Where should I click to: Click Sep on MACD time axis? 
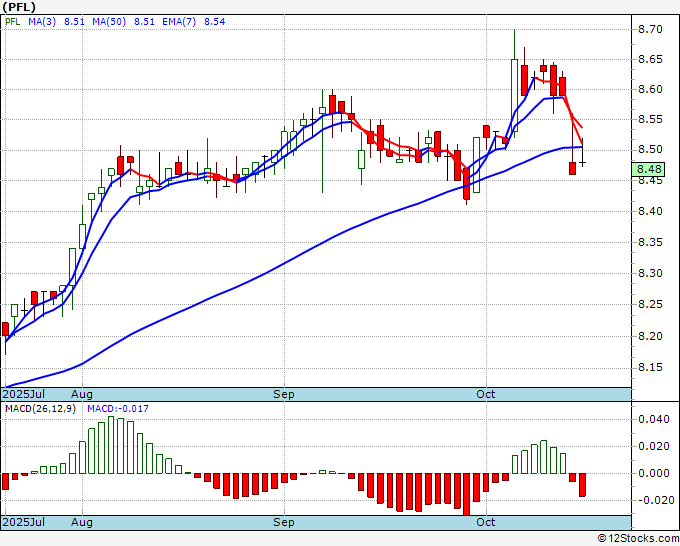coord(284,522)
